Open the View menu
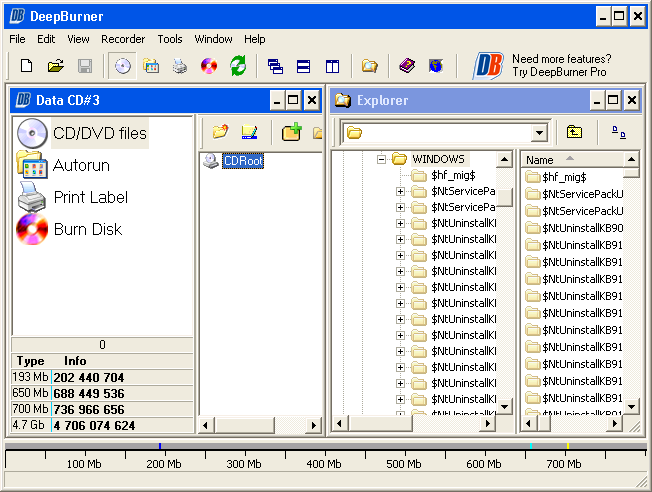Viewport: 652px width, 492px height. [x=78, y=39]
